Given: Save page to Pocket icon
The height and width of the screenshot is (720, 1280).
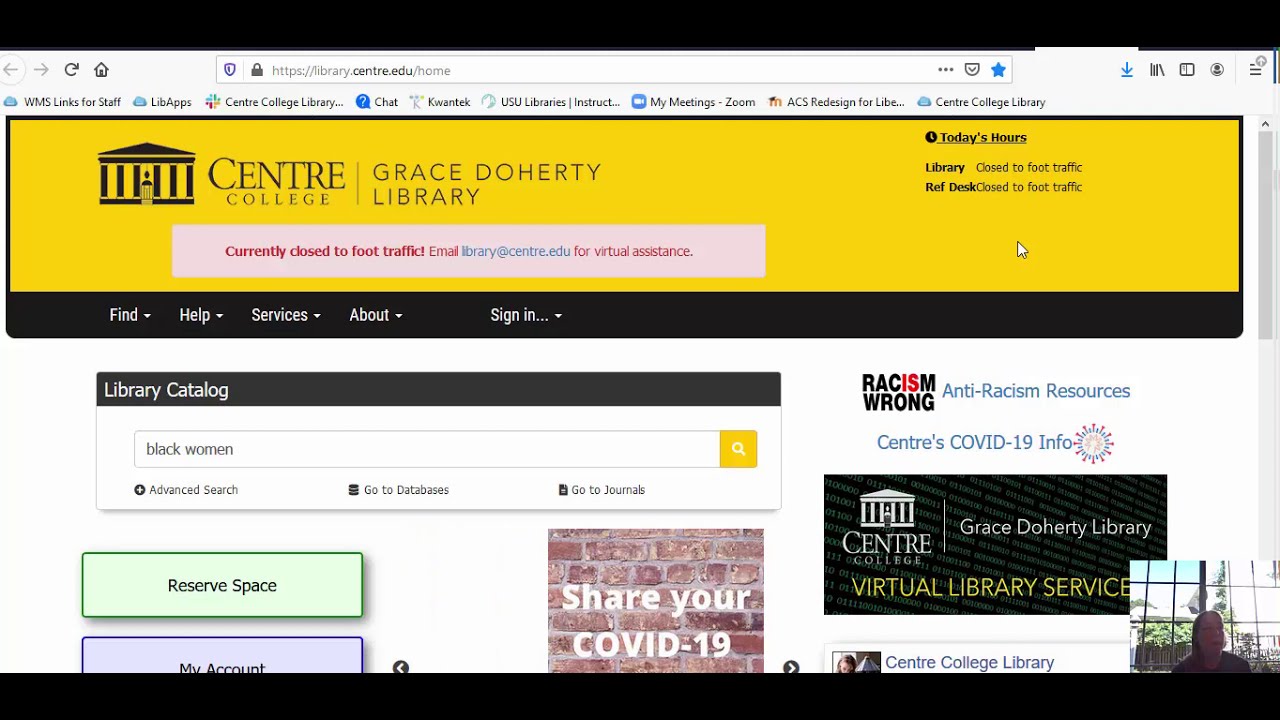Looking at the screenshot, I should click(x=972, y=70).
